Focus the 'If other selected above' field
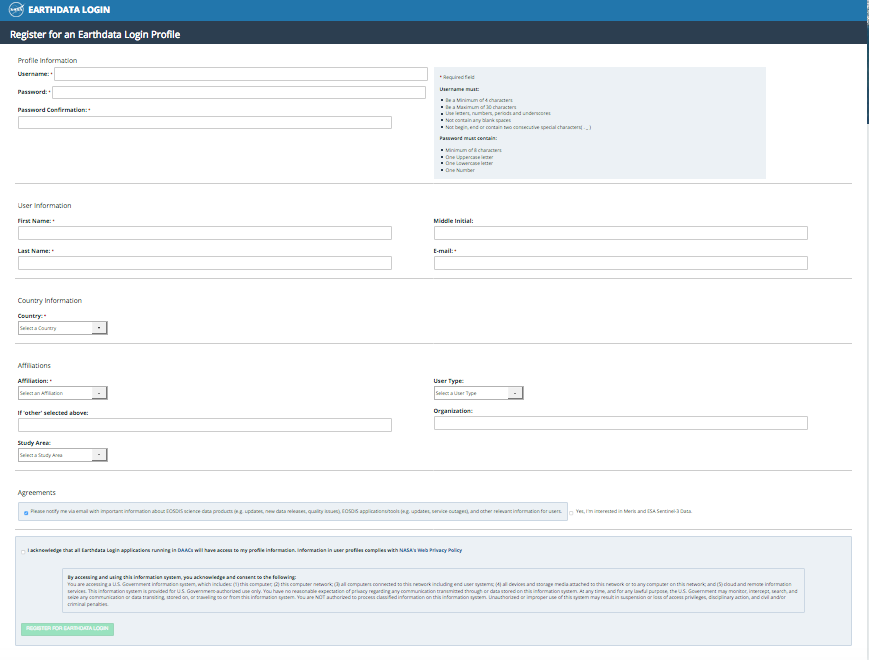 205,425
